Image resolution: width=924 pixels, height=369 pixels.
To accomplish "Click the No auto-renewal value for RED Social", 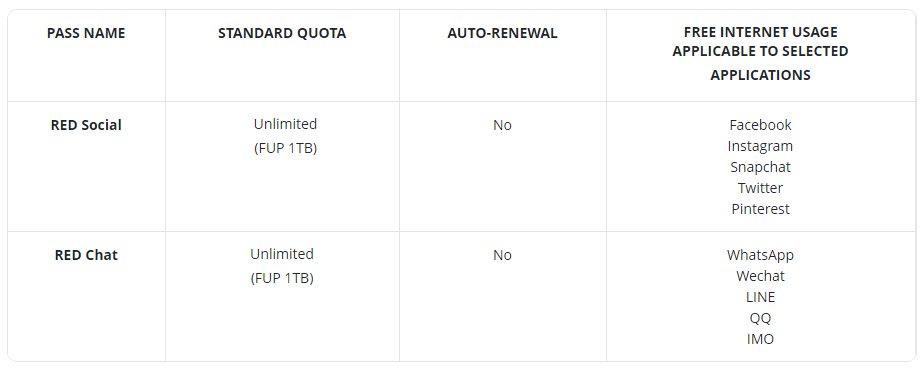I will coord(502,125).
